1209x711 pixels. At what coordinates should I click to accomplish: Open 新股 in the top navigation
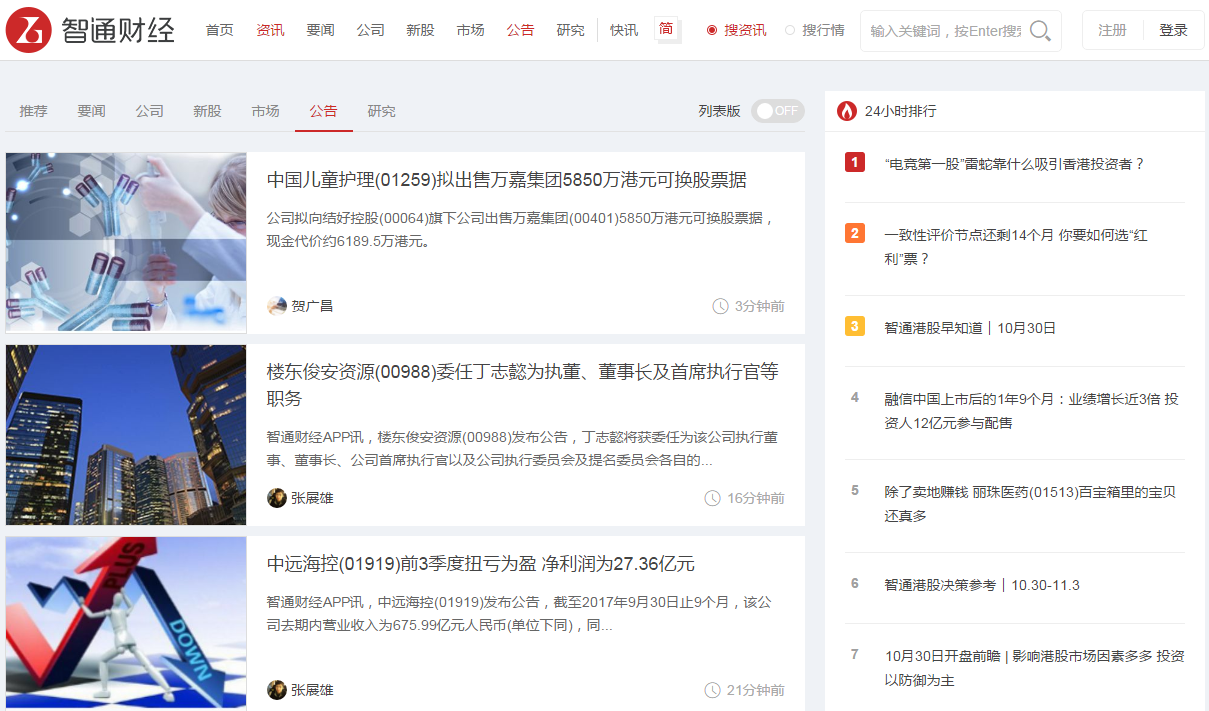click(420, 30)
